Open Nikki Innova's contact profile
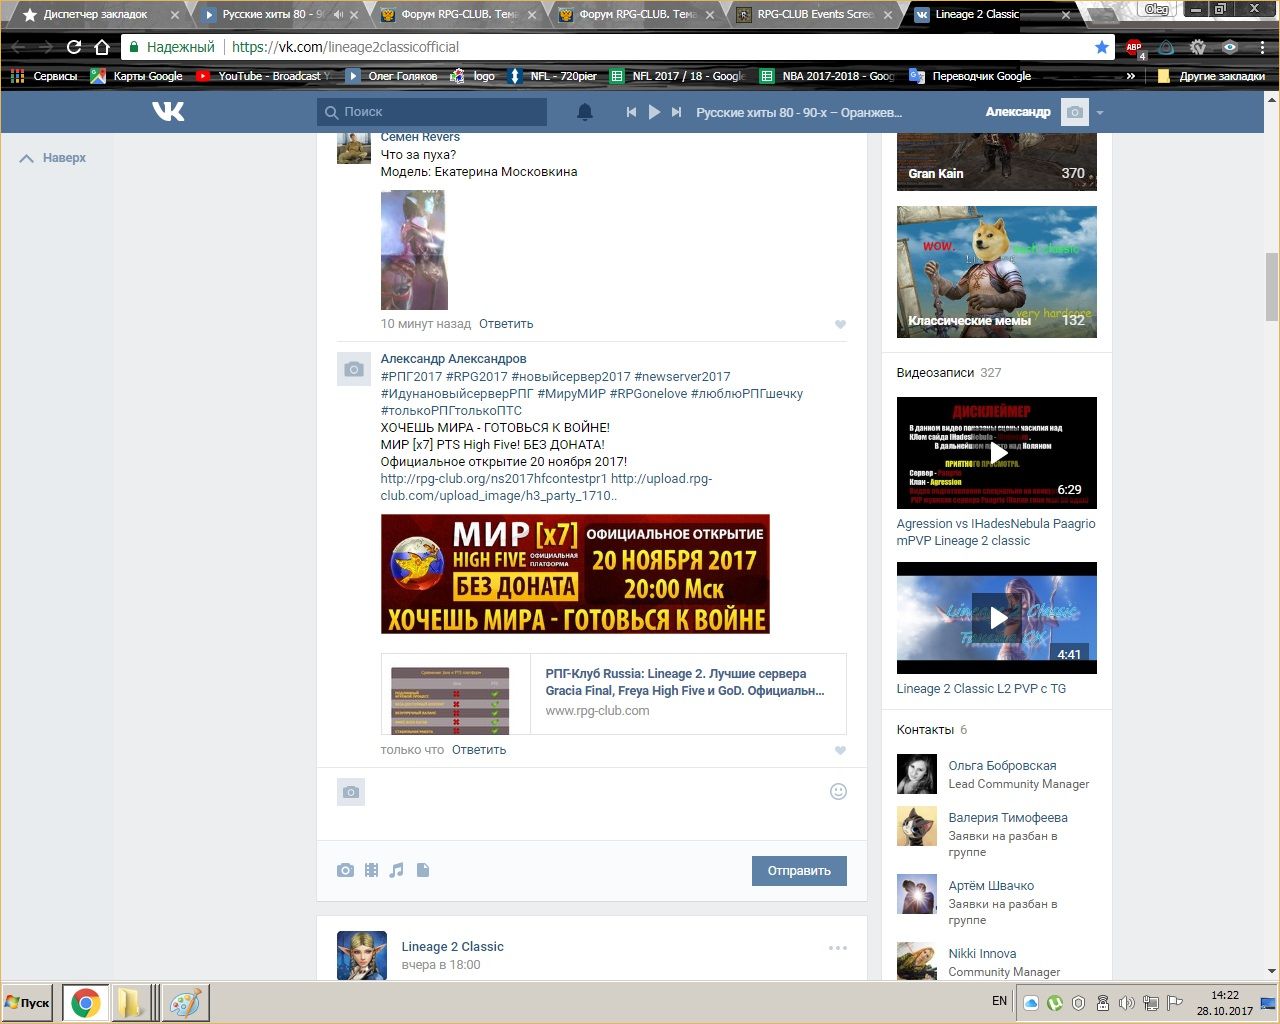The height and width of the screenshot is (1024, 1280). click(x=982, y=954)
